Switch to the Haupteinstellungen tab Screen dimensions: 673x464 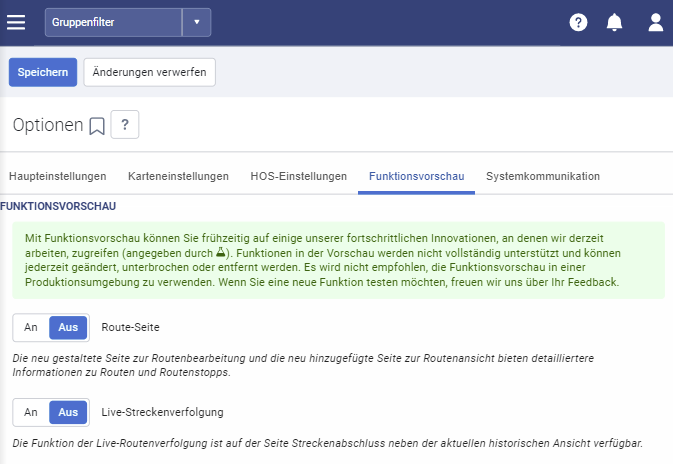coord(58,176)
